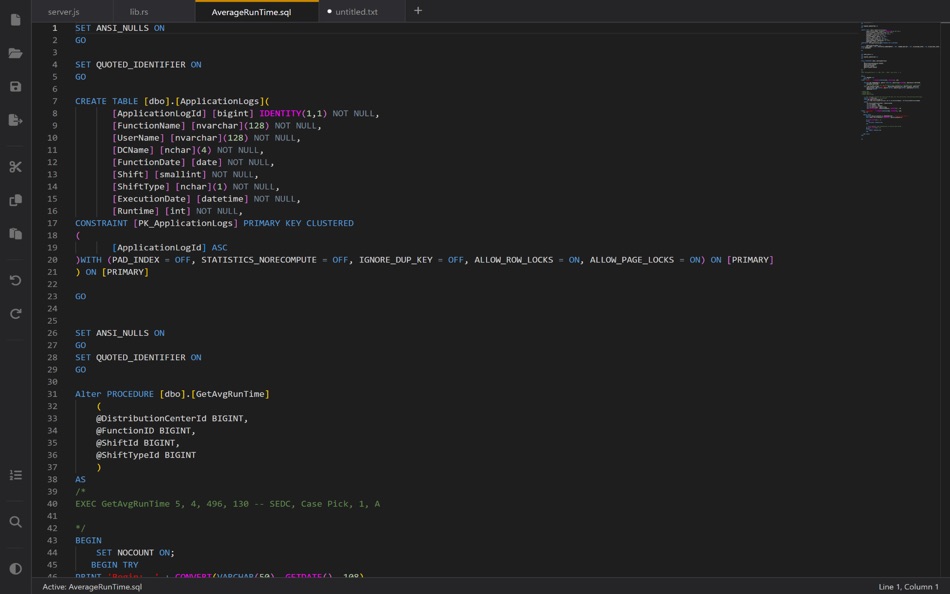Click the New File icon in sidebar
The height and width of the screenshot is (594, 950).
coord(16,20)
